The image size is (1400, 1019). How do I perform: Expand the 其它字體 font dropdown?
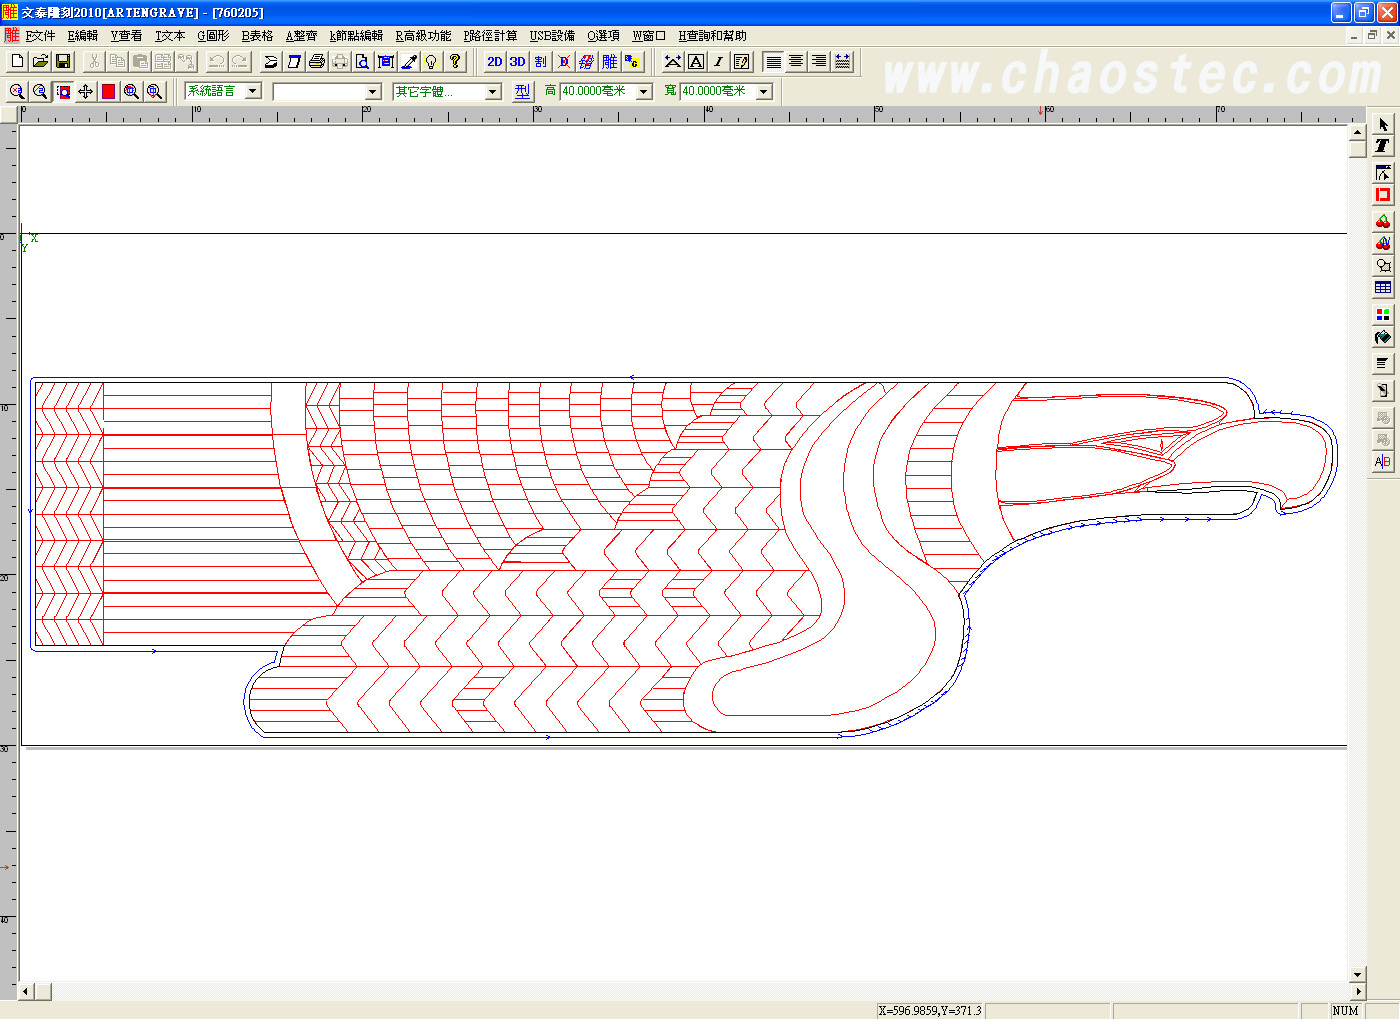[493, 91]
